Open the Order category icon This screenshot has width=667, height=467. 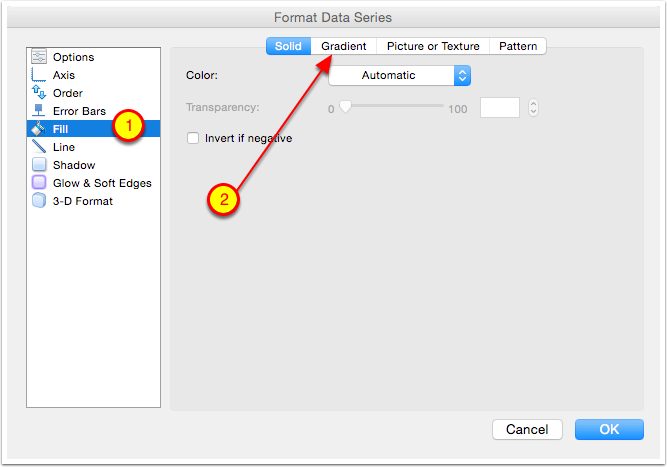pyautogui.click(x=39, y=93)
